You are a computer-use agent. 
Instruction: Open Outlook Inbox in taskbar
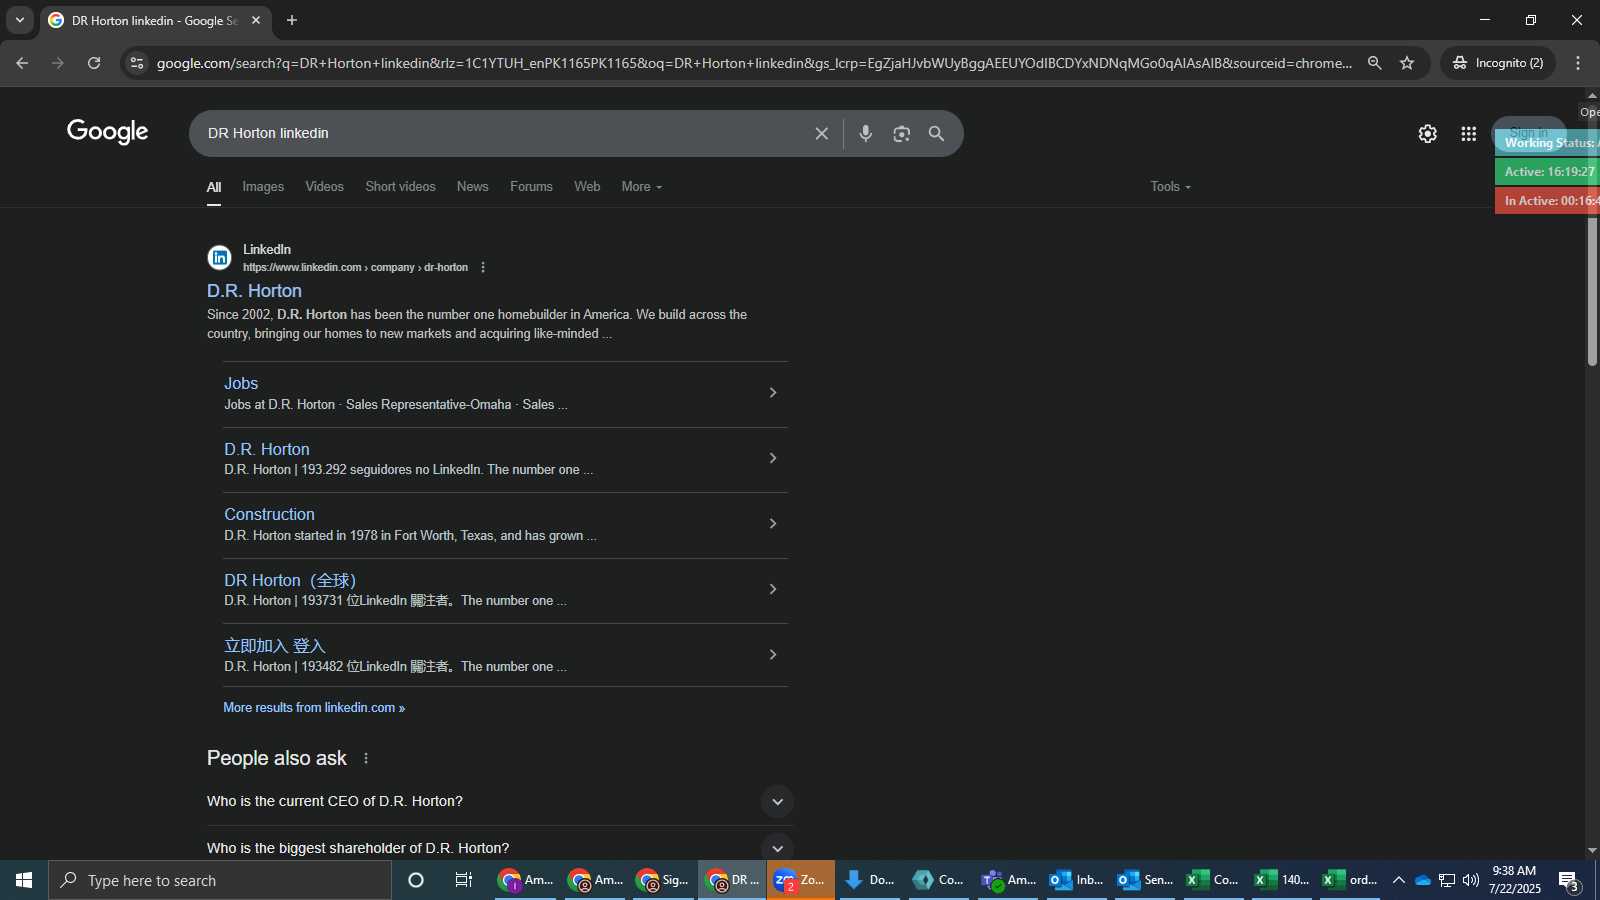pyautogui.click(x=1077, y=880)
